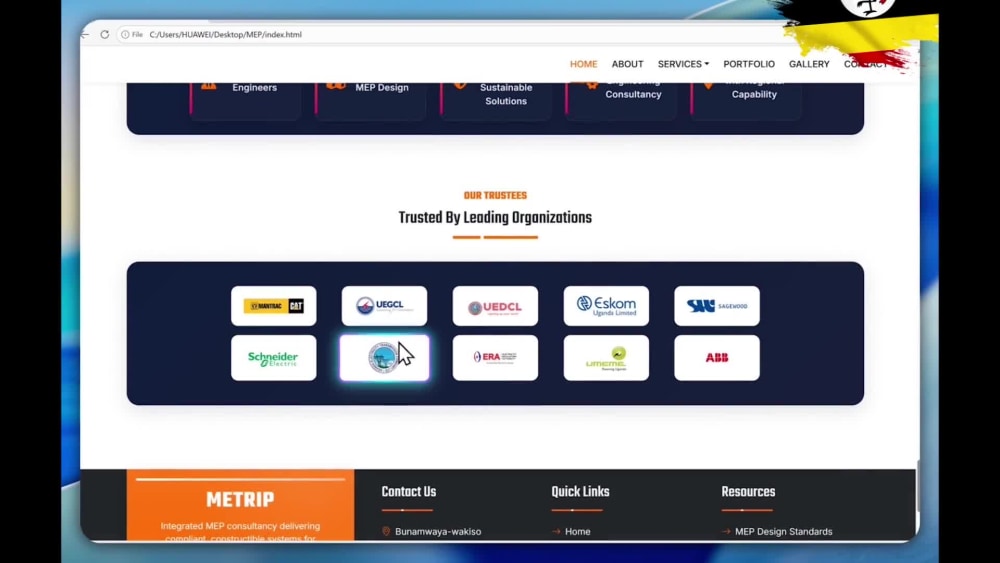Expand the SERVICES dropdown menu
Image resolution: width=1000 pixels, height=563 pixels.
[x=683, y=64]
